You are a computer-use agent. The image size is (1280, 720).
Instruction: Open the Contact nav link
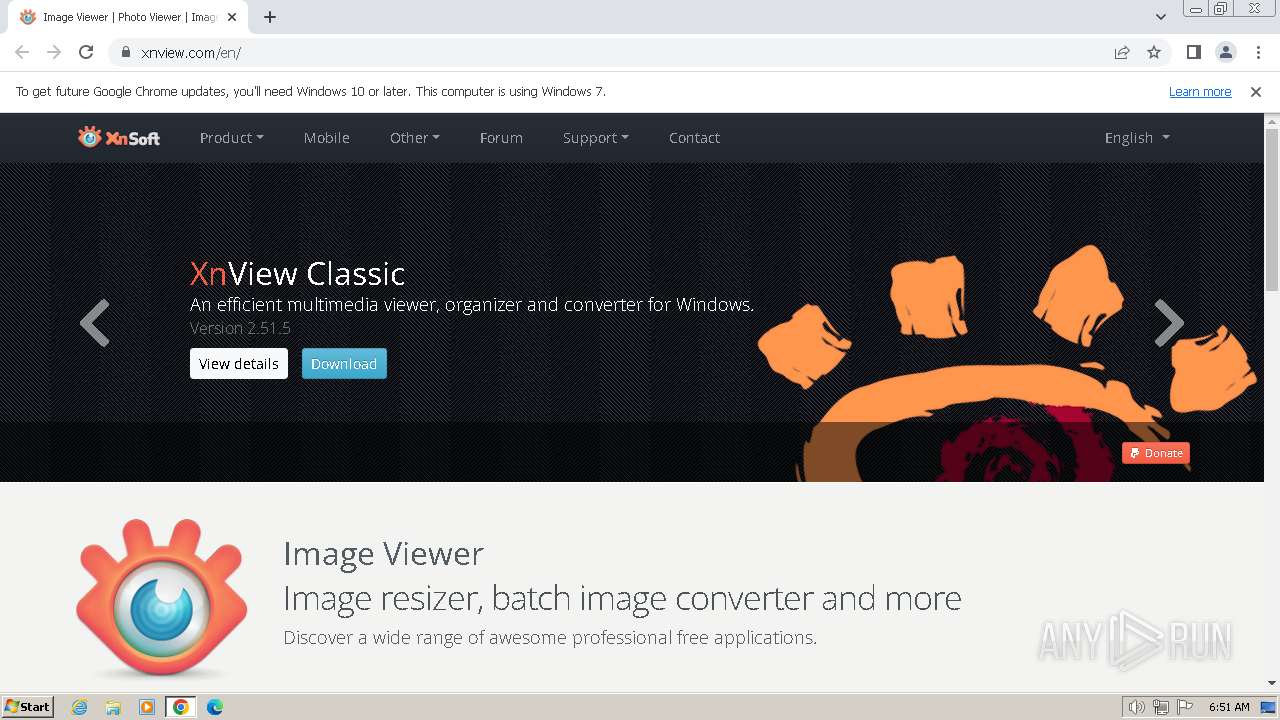tap(694, 138)
